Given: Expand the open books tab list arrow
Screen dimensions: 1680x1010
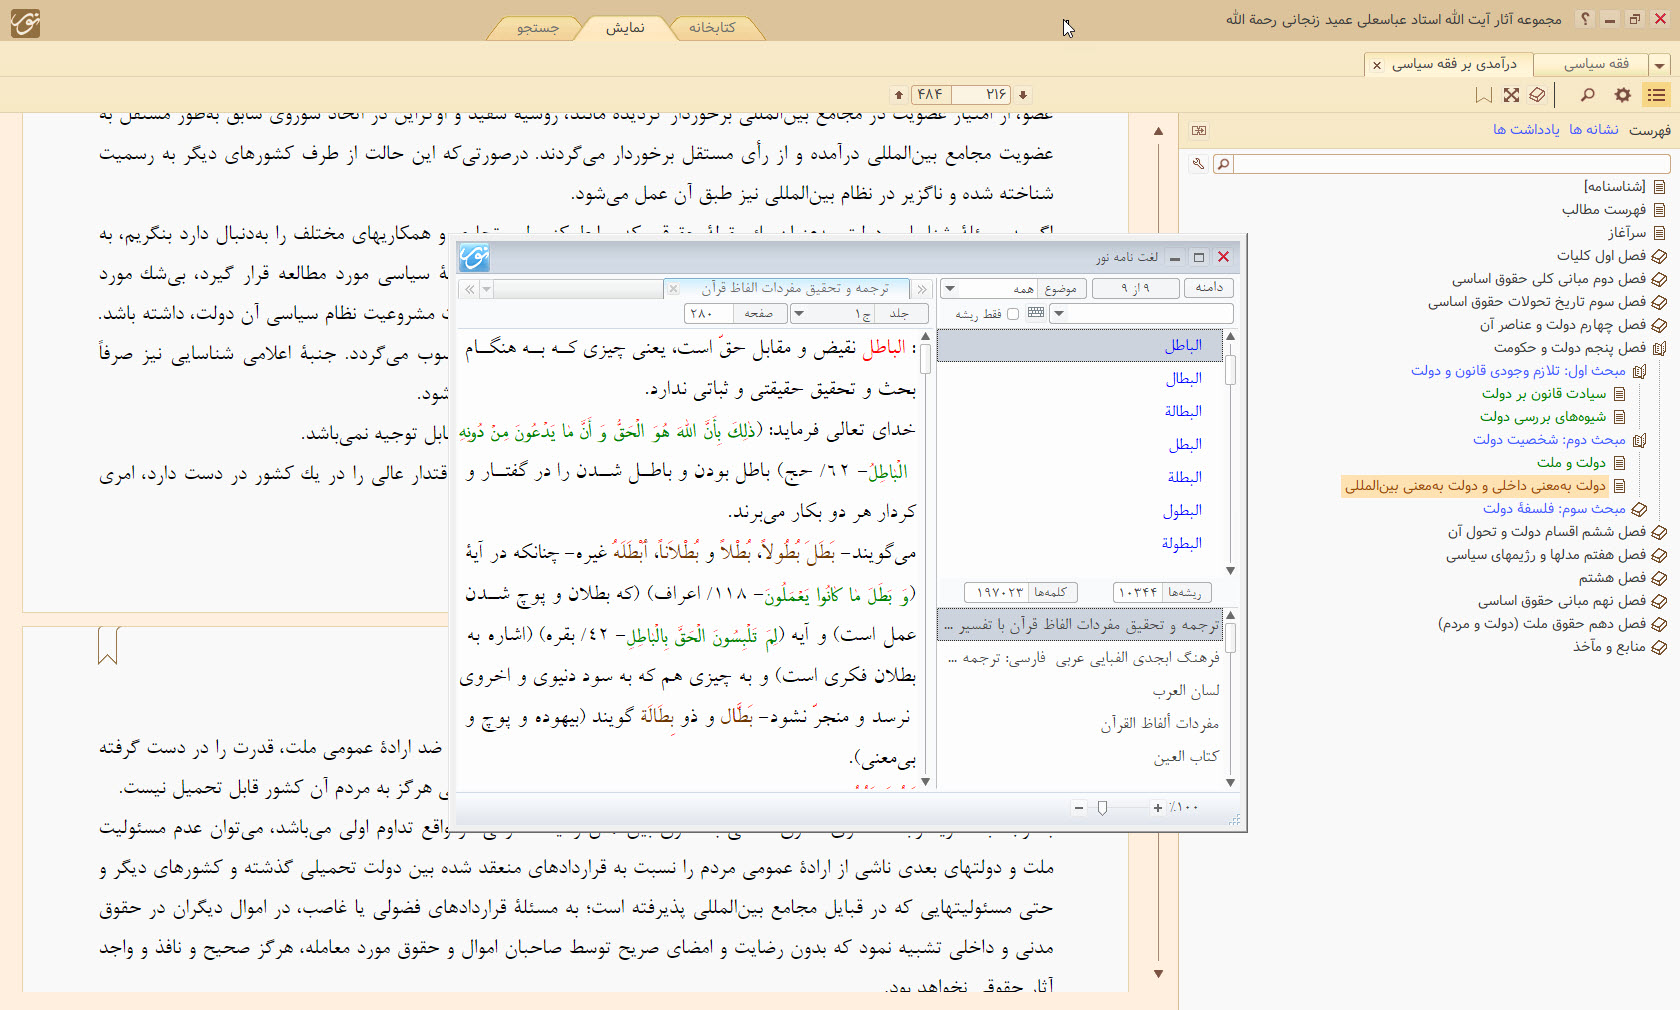Looking at the screenshot, I should (x=1660, y=65).
